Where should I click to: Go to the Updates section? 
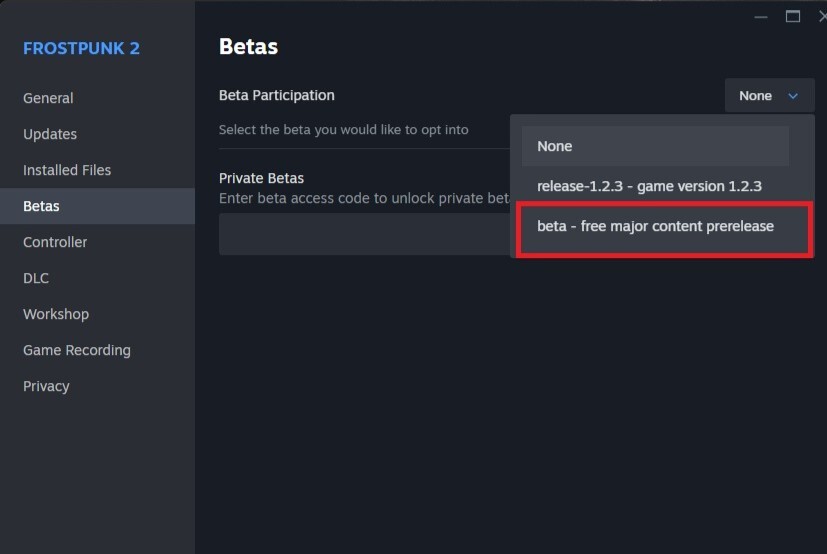click(x=50, y=134)
